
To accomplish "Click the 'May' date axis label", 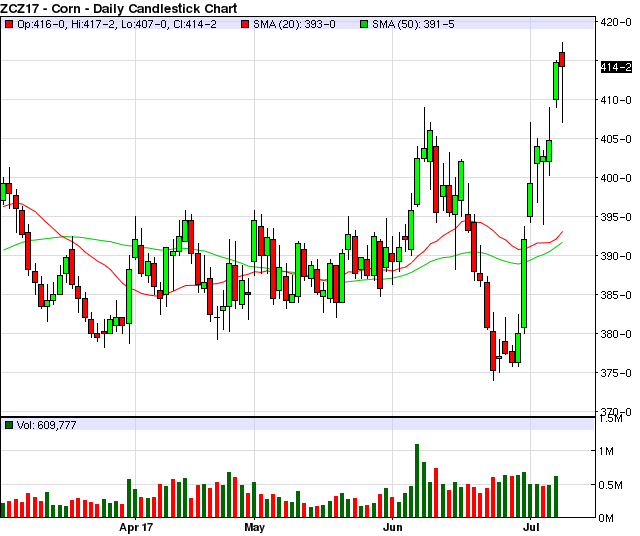I will point(254,527).
